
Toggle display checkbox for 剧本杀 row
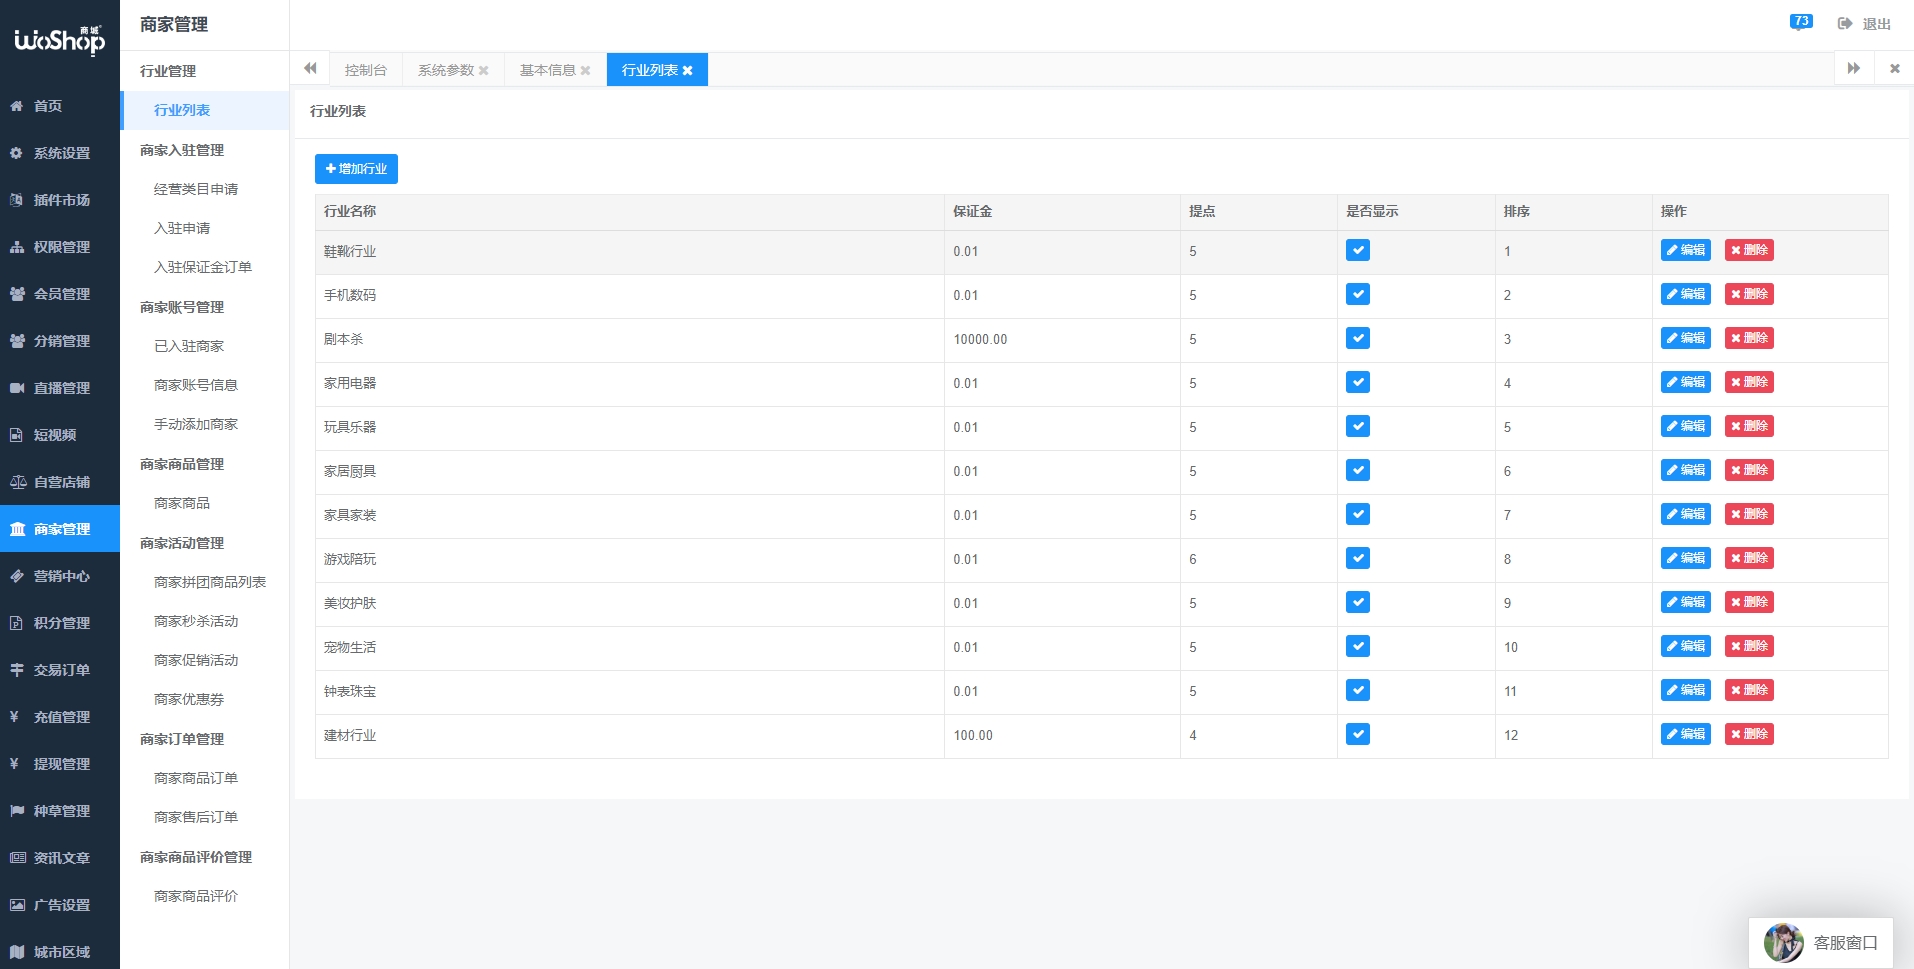1357,339
